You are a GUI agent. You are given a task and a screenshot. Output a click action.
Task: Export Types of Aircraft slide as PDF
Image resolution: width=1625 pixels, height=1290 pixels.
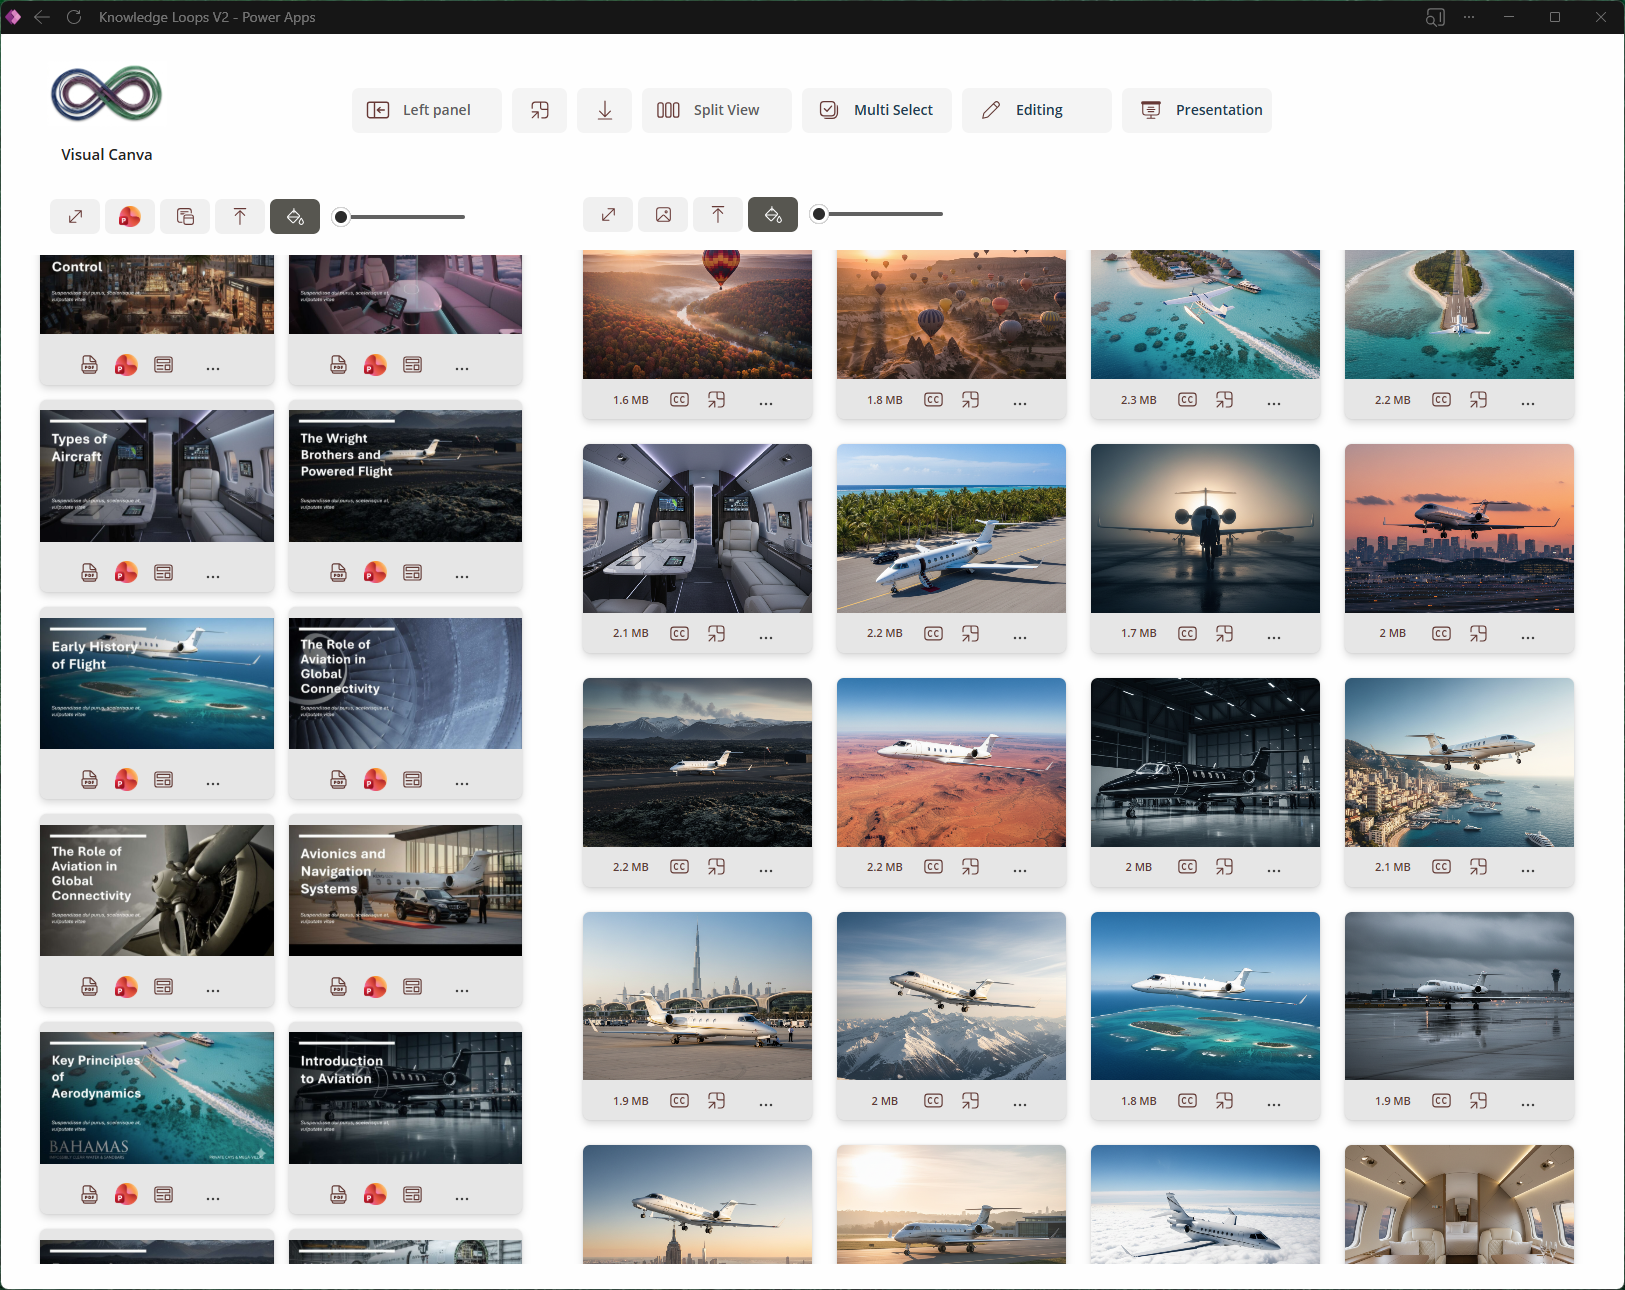click(x=90, y=572)
